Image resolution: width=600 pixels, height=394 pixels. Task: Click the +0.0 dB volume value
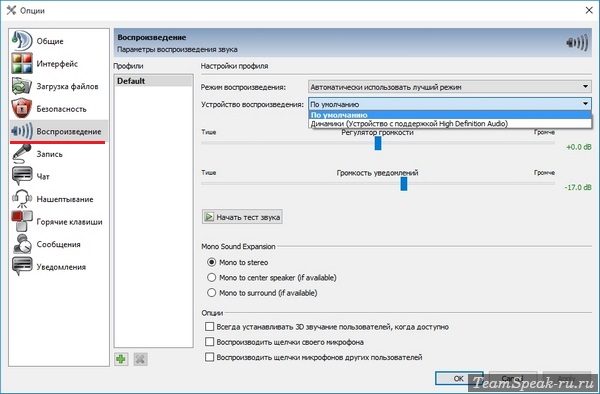click(x=579, y=147)
